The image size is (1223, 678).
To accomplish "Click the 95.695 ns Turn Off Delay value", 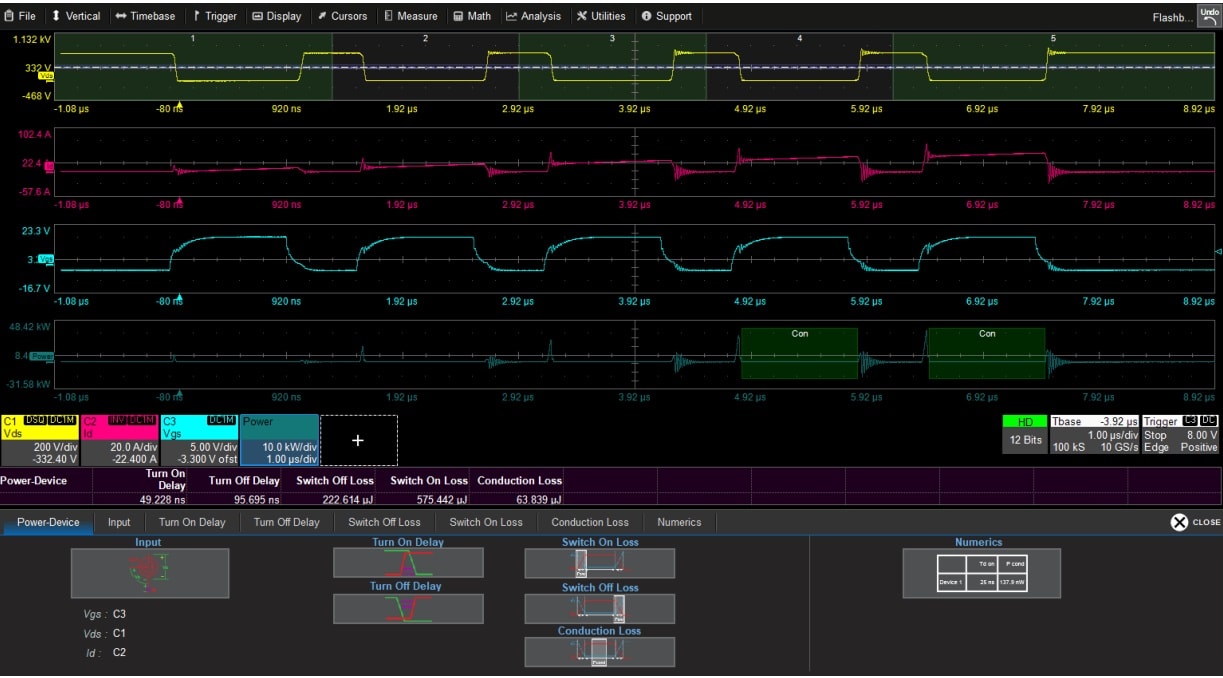I will click(256, 498).
